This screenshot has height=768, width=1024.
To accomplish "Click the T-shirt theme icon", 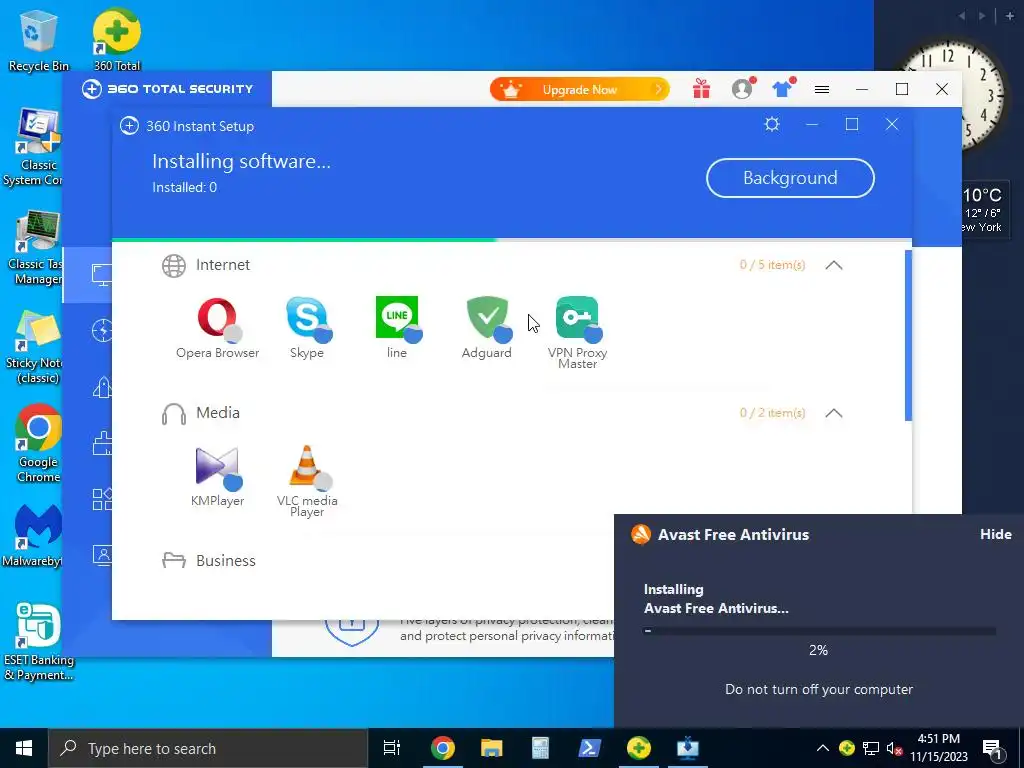I will [783, 89].
